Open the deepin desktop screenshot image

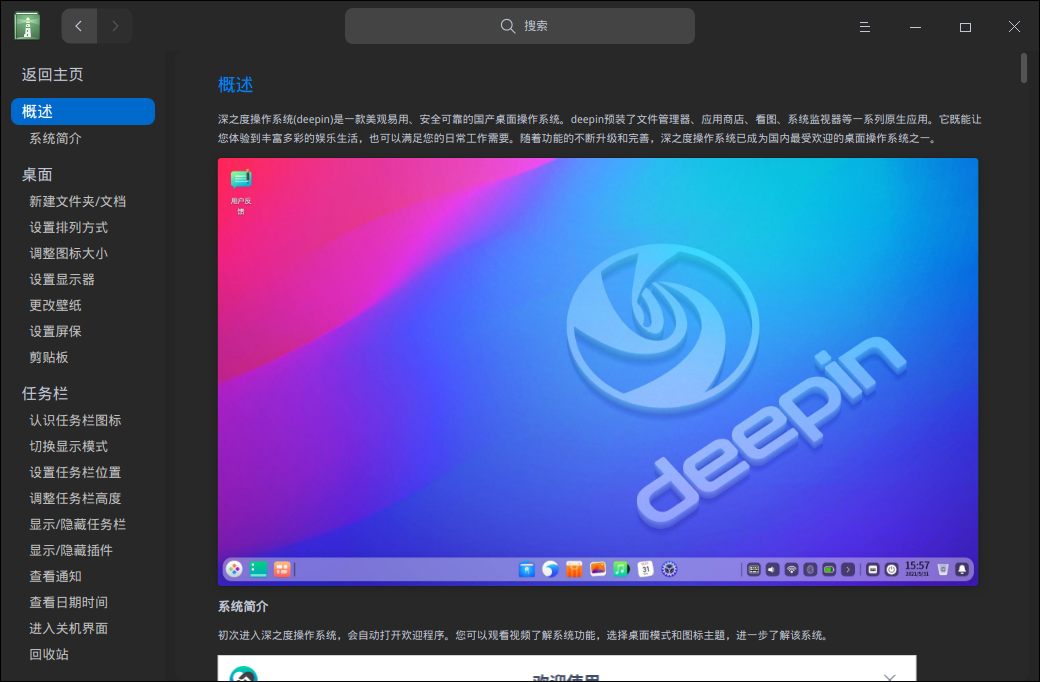[598, 372]
